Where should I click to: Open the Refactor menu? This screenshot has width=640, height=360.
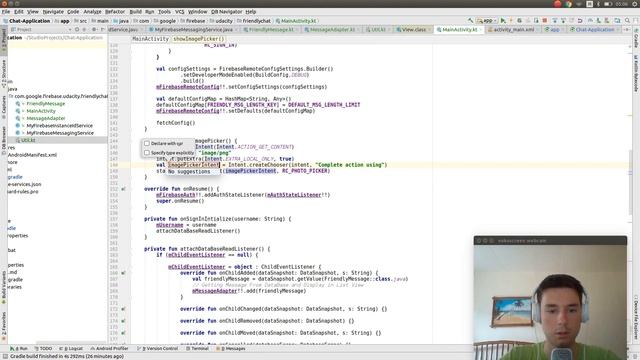[x=115, y=12]
